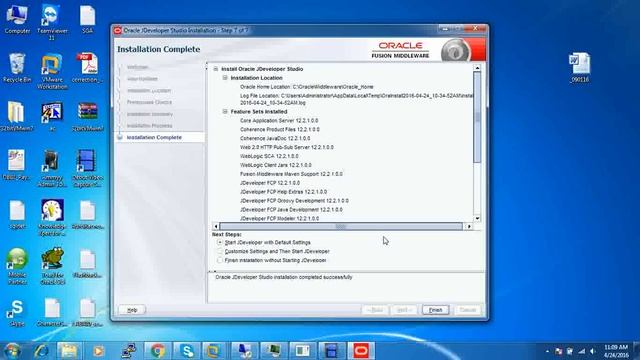Select Finish Installation without Starting JDeveloper
Screen dimensions: 640x360
(220, 260)
